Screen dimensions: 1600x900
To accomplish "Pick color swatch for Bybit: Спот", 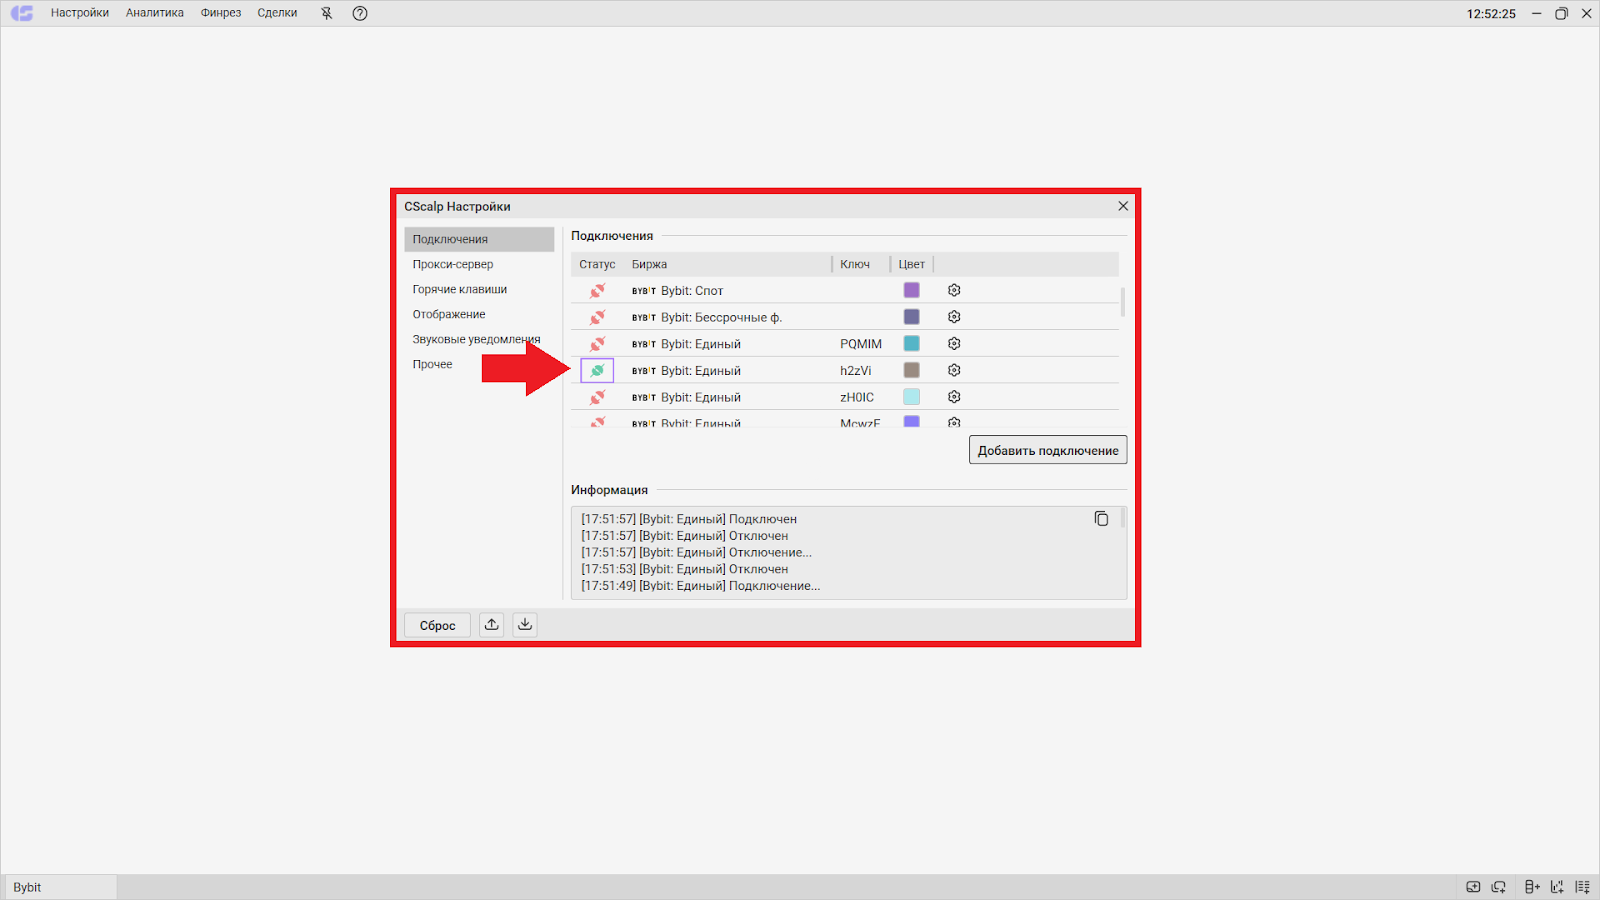I will point(912,290).
